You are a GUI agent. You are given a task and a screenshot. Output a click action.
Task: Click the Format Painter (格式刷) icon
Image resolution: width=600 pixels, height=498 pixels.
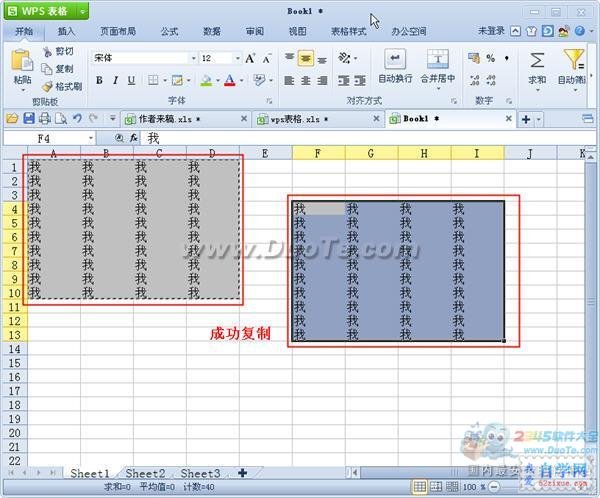pyautogui.click(x=47, y=87)
